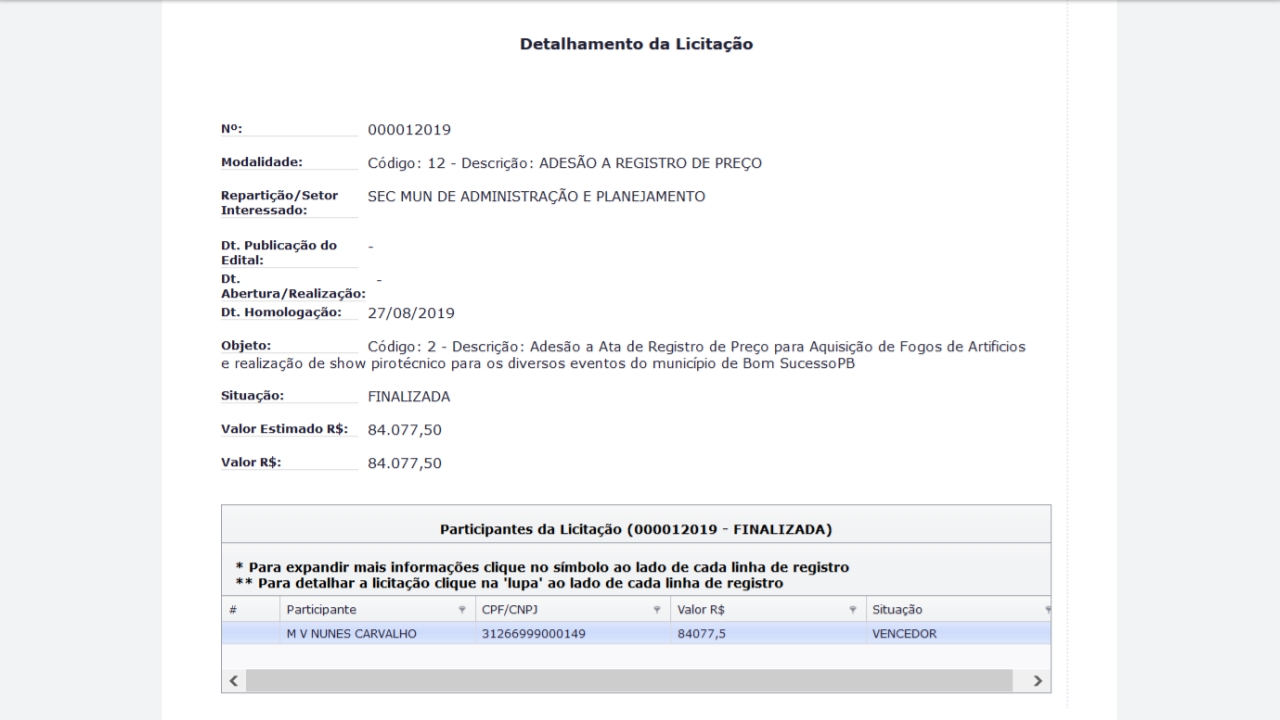Click the left arrow of horizontal scrollbar
The width and height of the screenshot is (1280, 720).
pyautogui.click(x=233, y=681)
